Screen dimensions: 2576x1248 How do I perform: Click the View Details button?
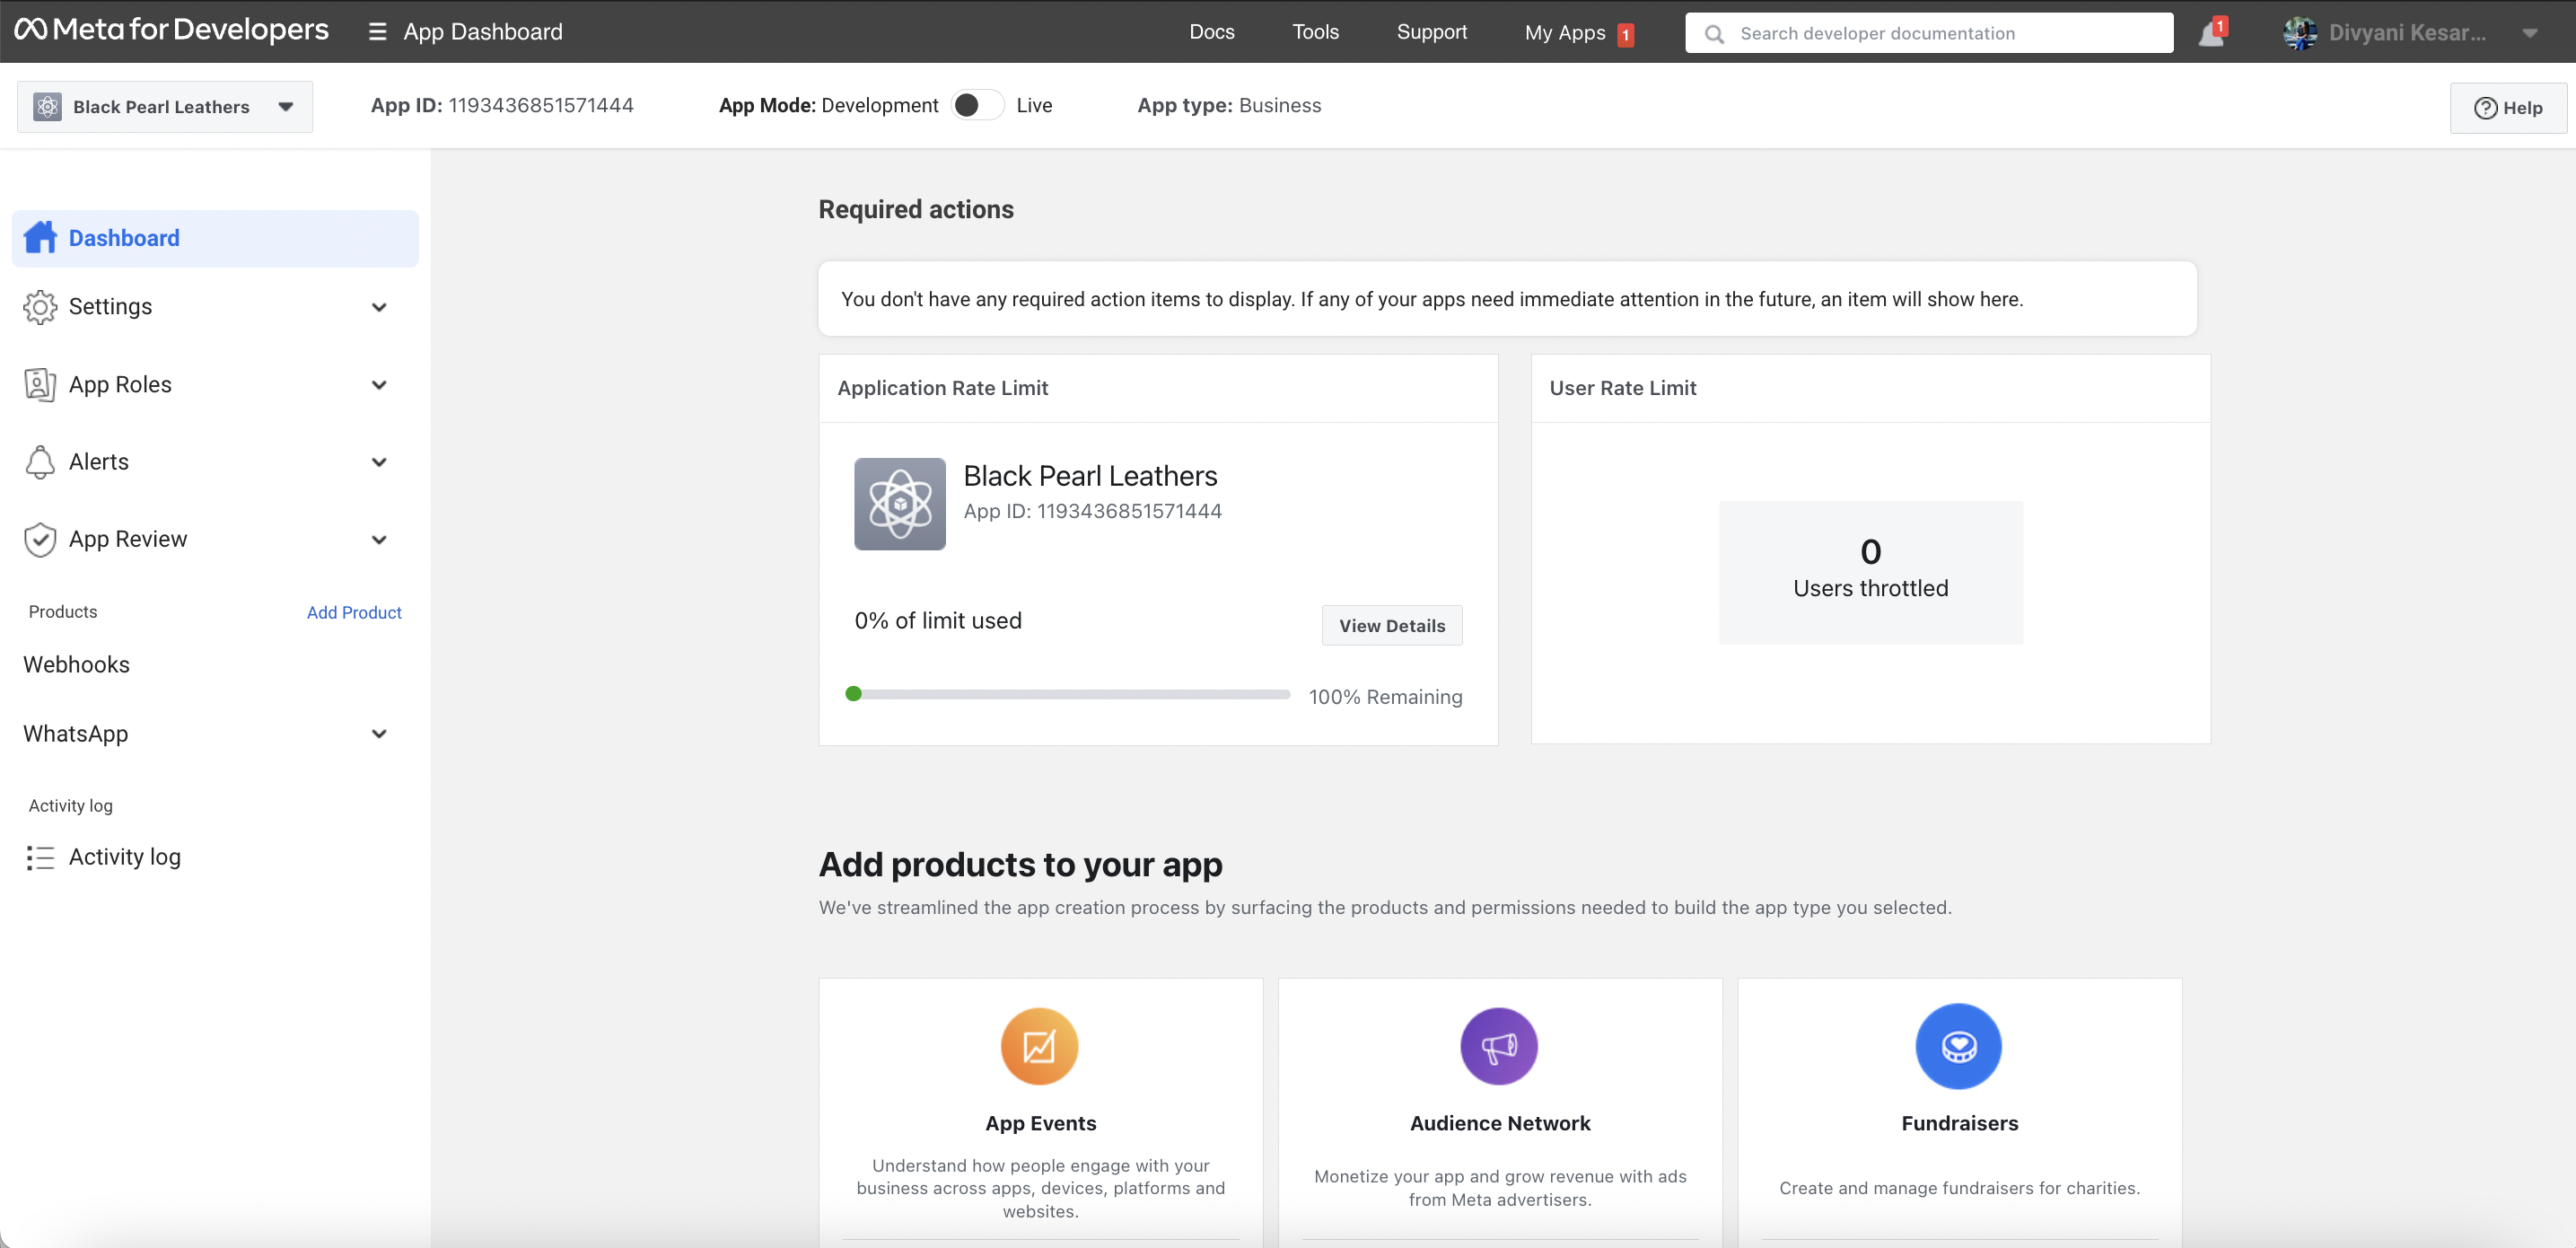pyautogui.click(x=1392, y=625)
